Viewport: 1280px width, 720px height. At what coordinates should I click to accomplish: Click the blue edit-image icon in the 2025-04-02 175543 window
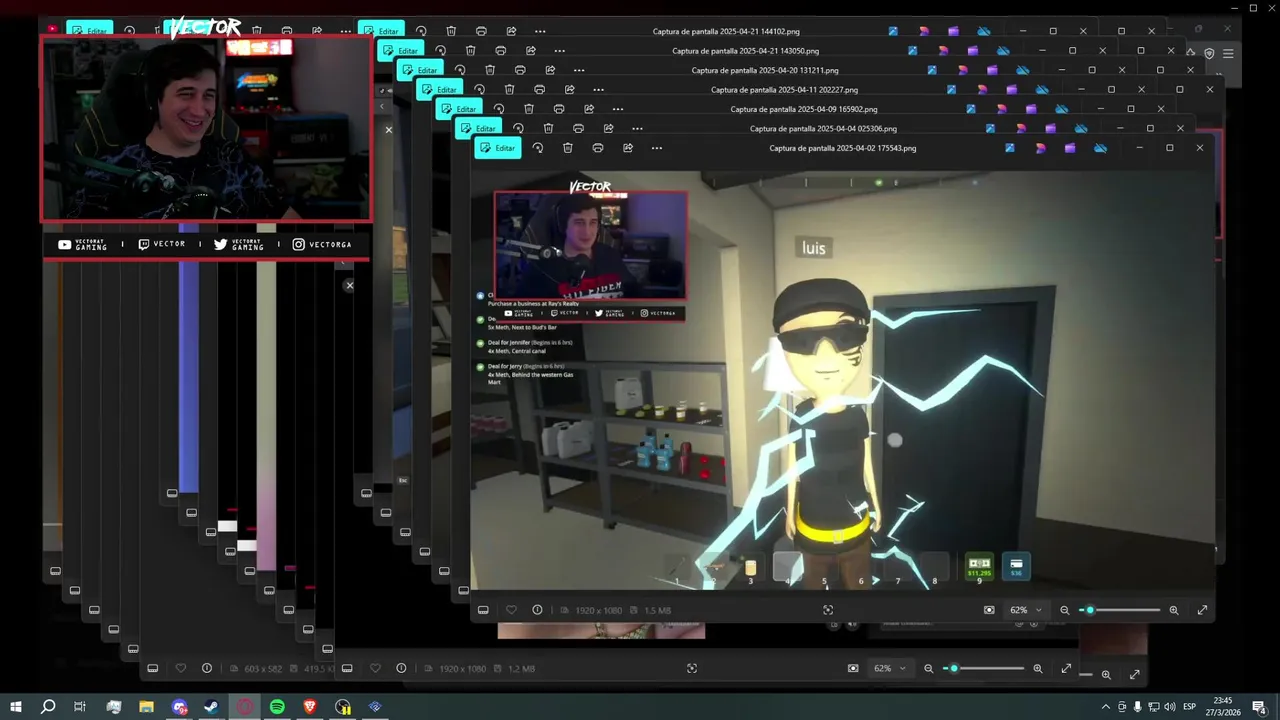1010,148
